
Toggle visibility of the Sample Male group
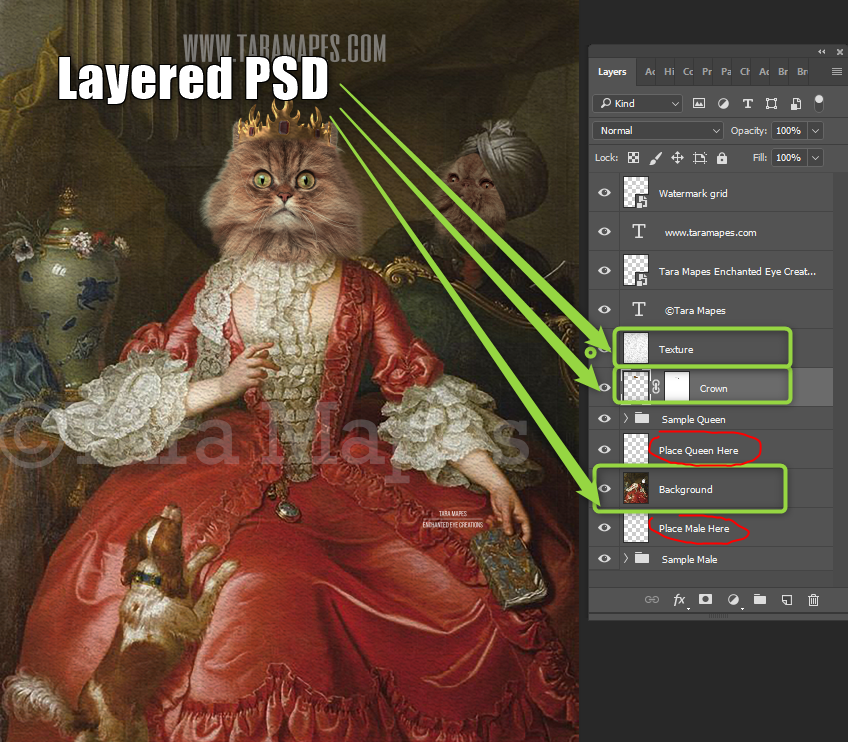coord(604,558)
